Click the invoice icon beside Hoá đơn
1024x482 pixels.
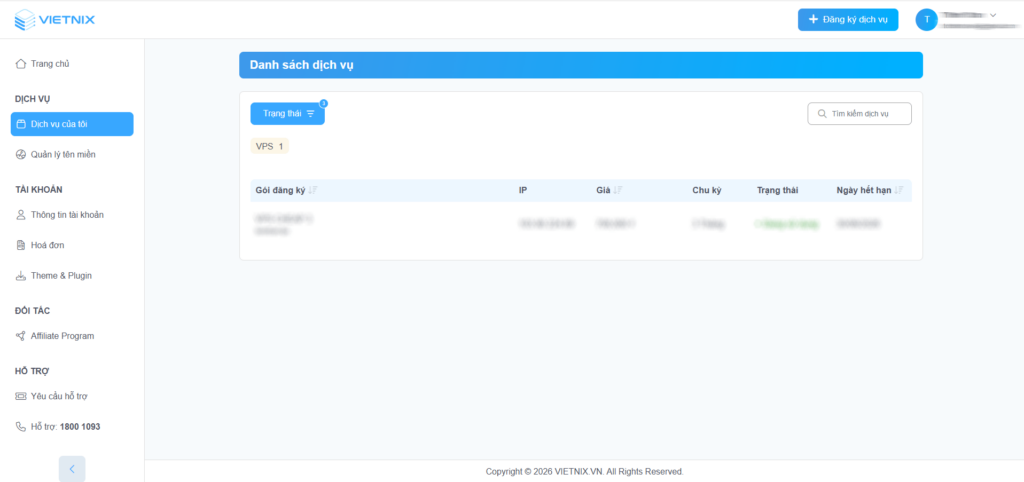click(21, 245)
